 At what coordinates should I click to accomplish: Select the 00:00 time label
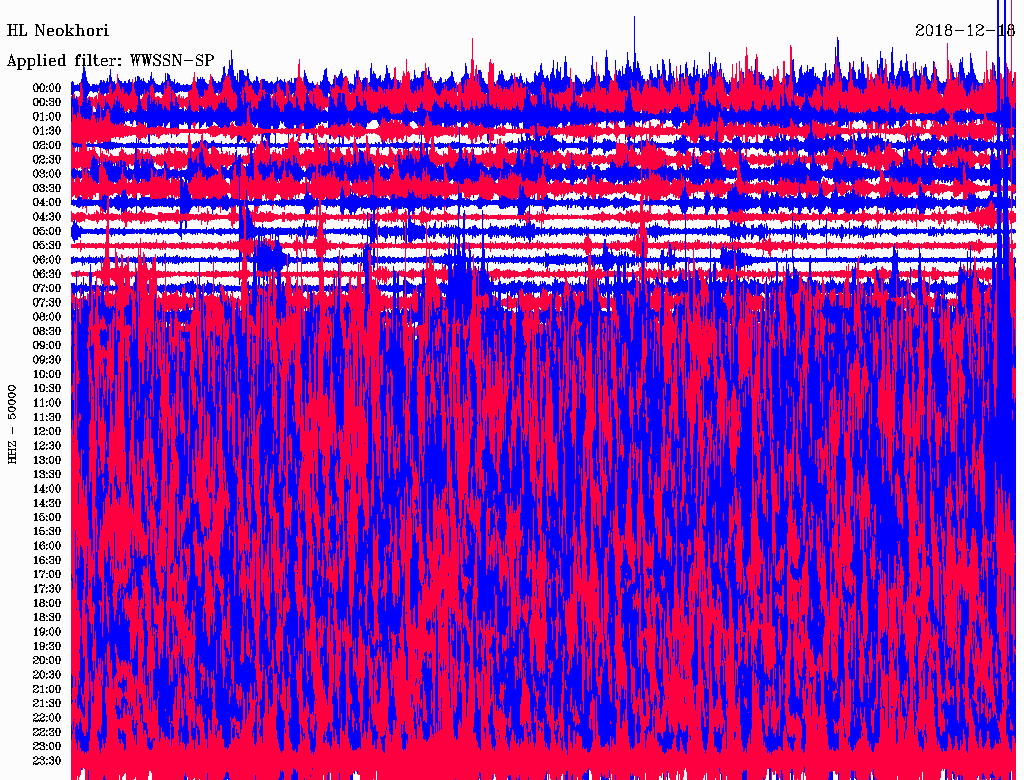tap(47, 88)
